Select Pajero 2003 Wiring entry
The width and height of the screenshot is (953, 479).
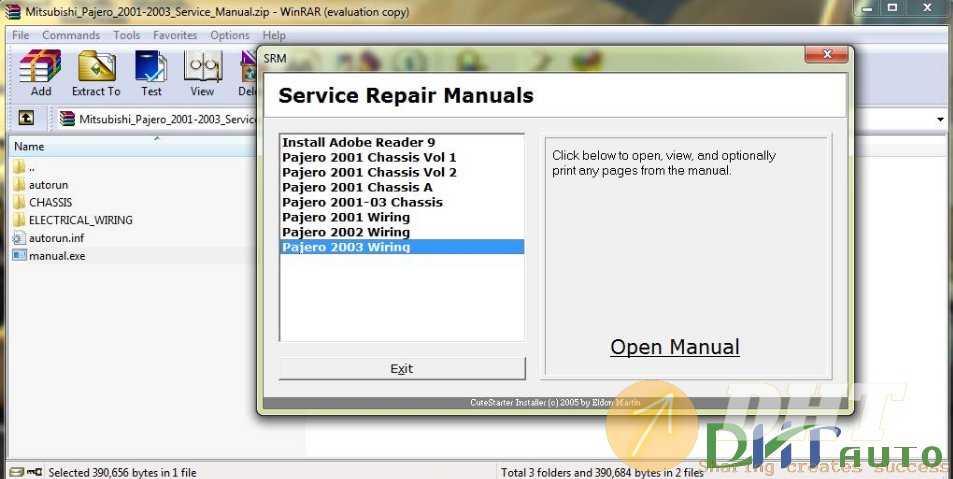click(x=401, y=247)
